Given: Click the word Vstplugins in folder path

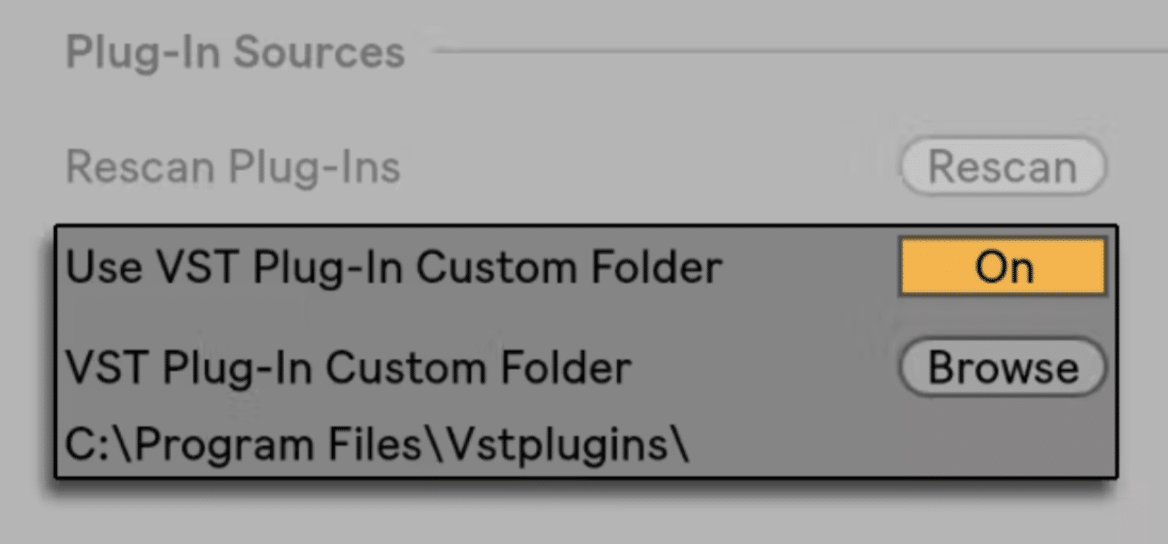Looking at the screenshot, I should coord(590,446).
